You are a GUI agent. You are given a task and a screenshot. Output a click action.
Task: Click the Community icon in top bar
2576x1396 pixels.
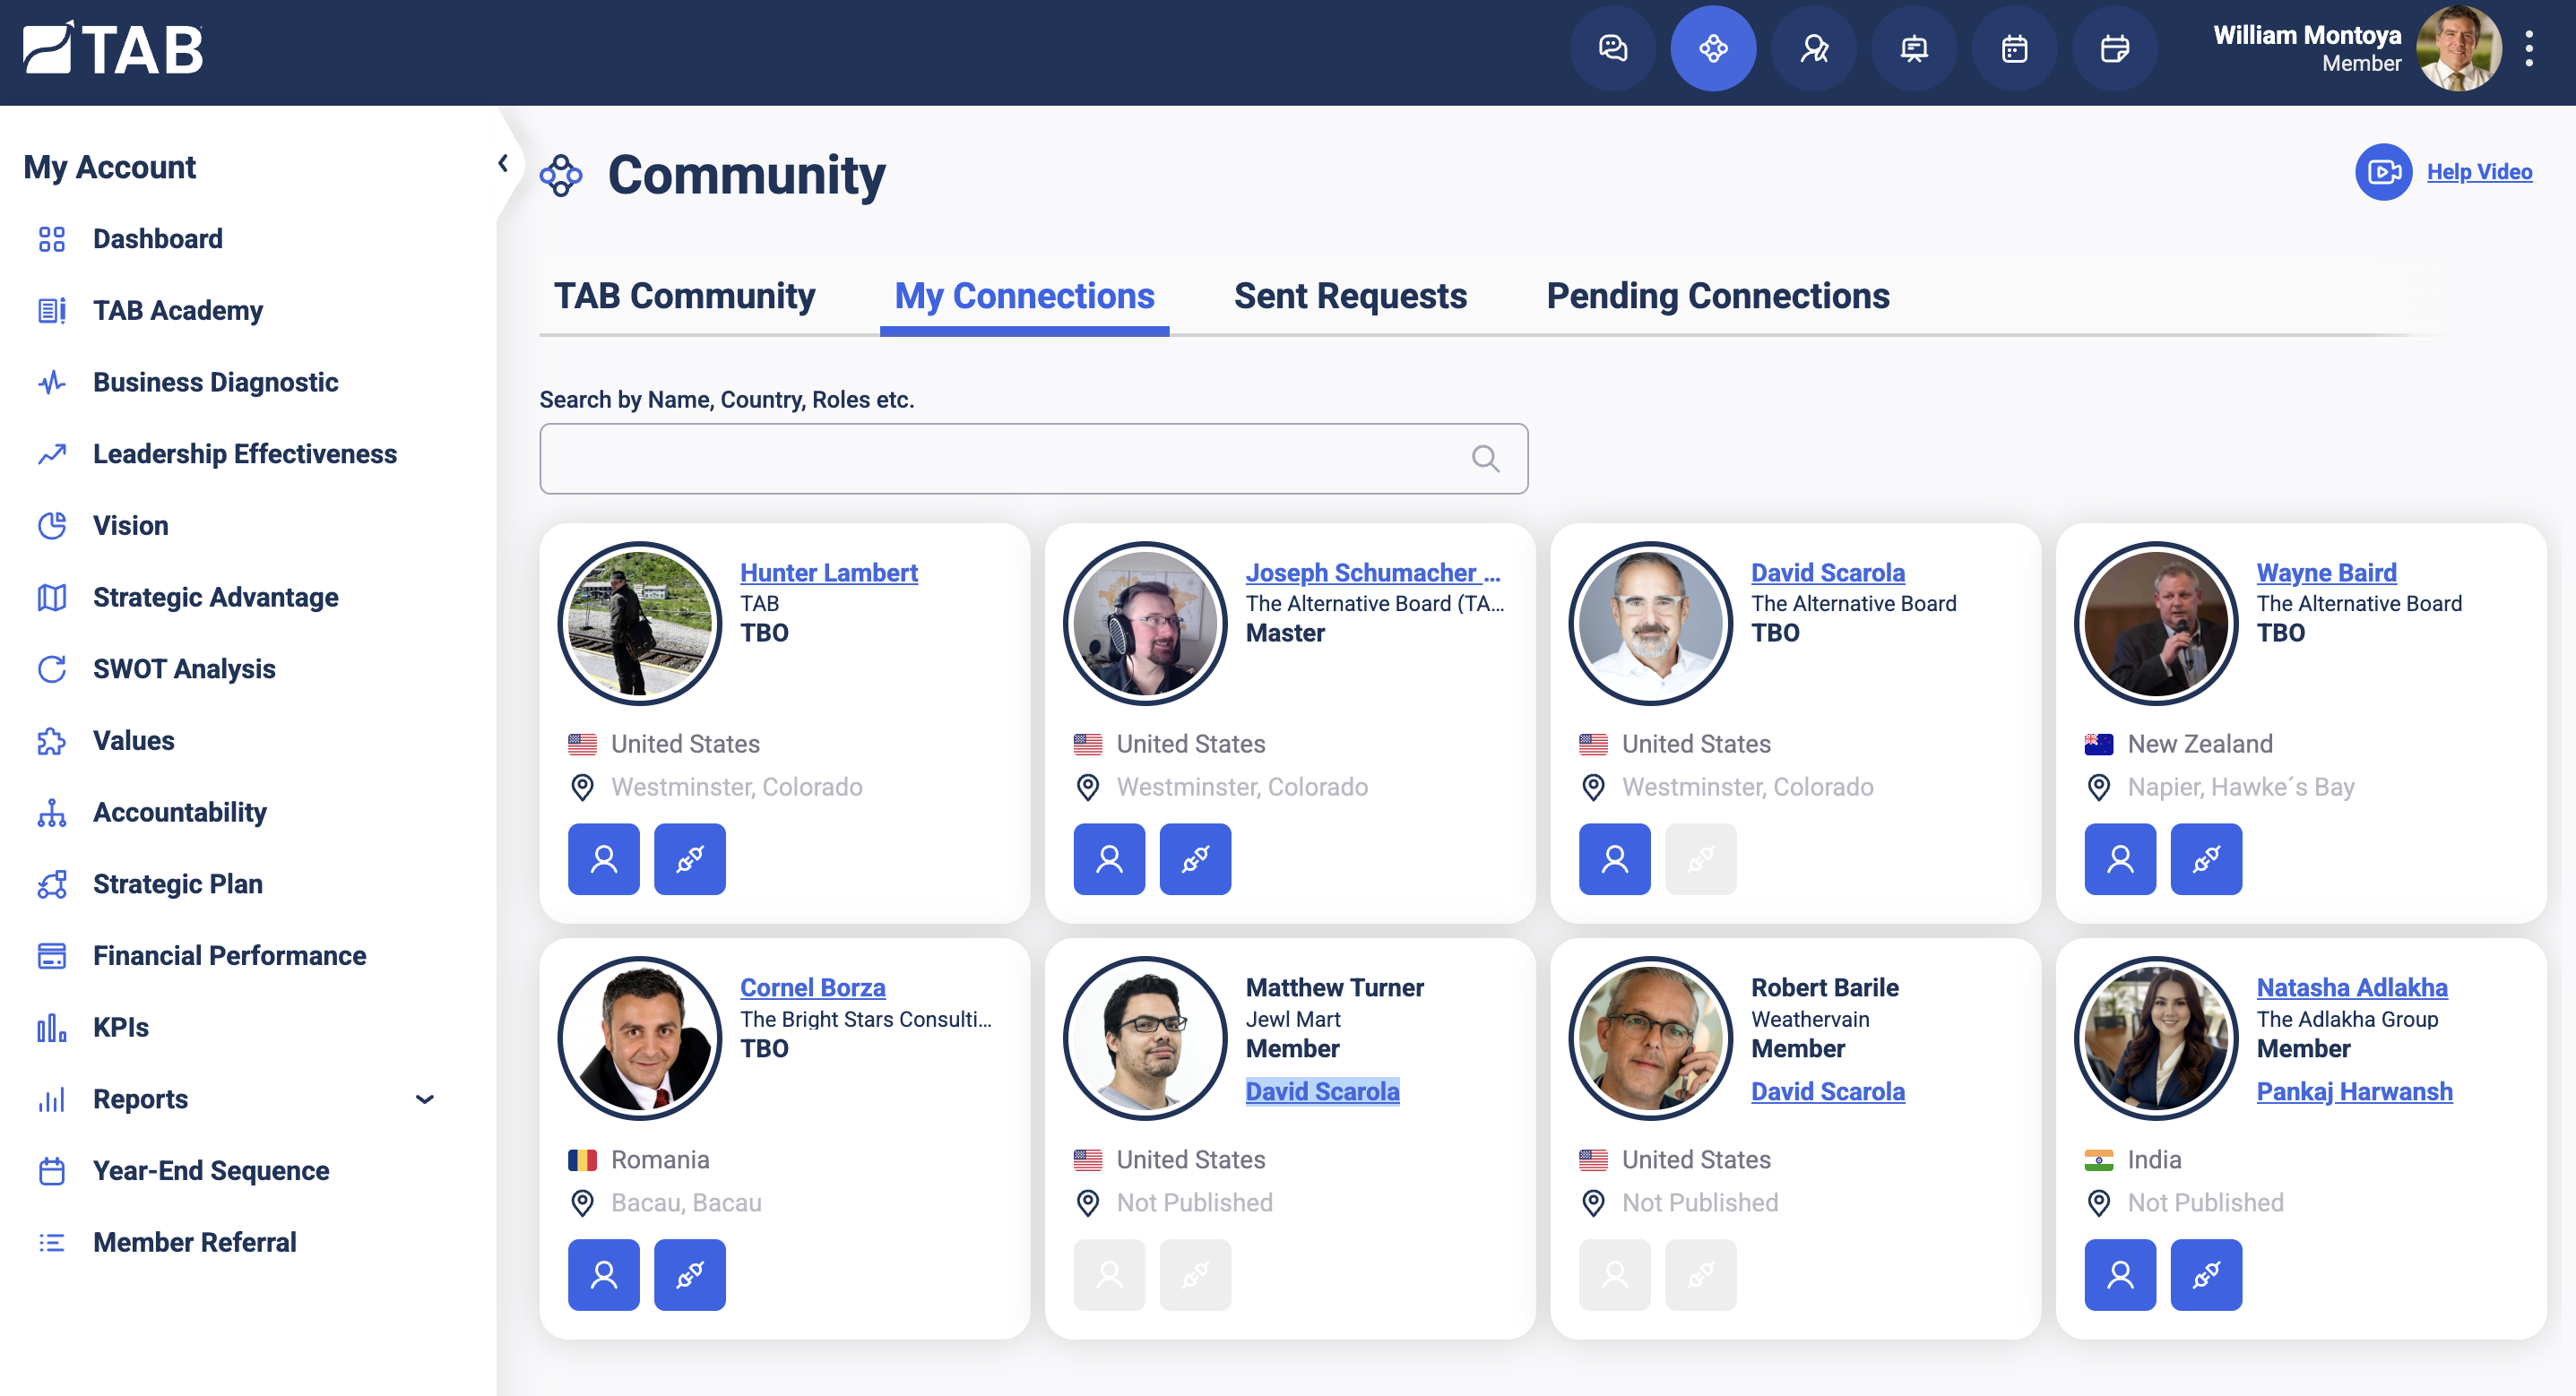pos(1713,48)
